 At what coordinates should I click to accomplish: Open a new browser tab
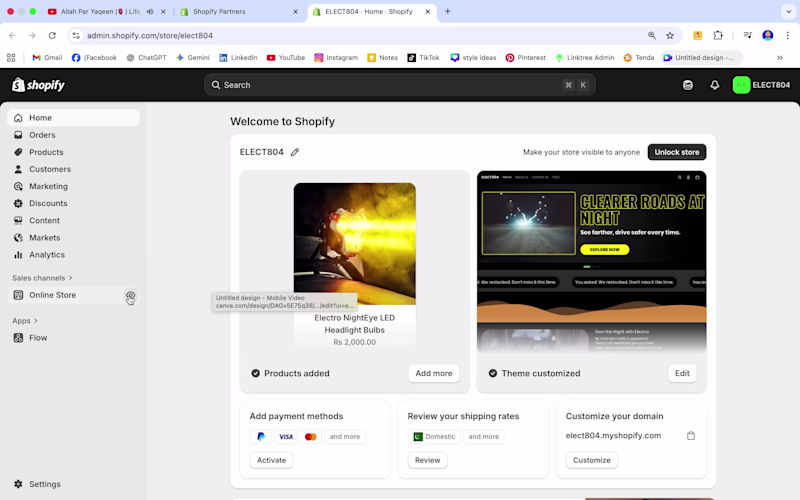(x=447, y=11)
